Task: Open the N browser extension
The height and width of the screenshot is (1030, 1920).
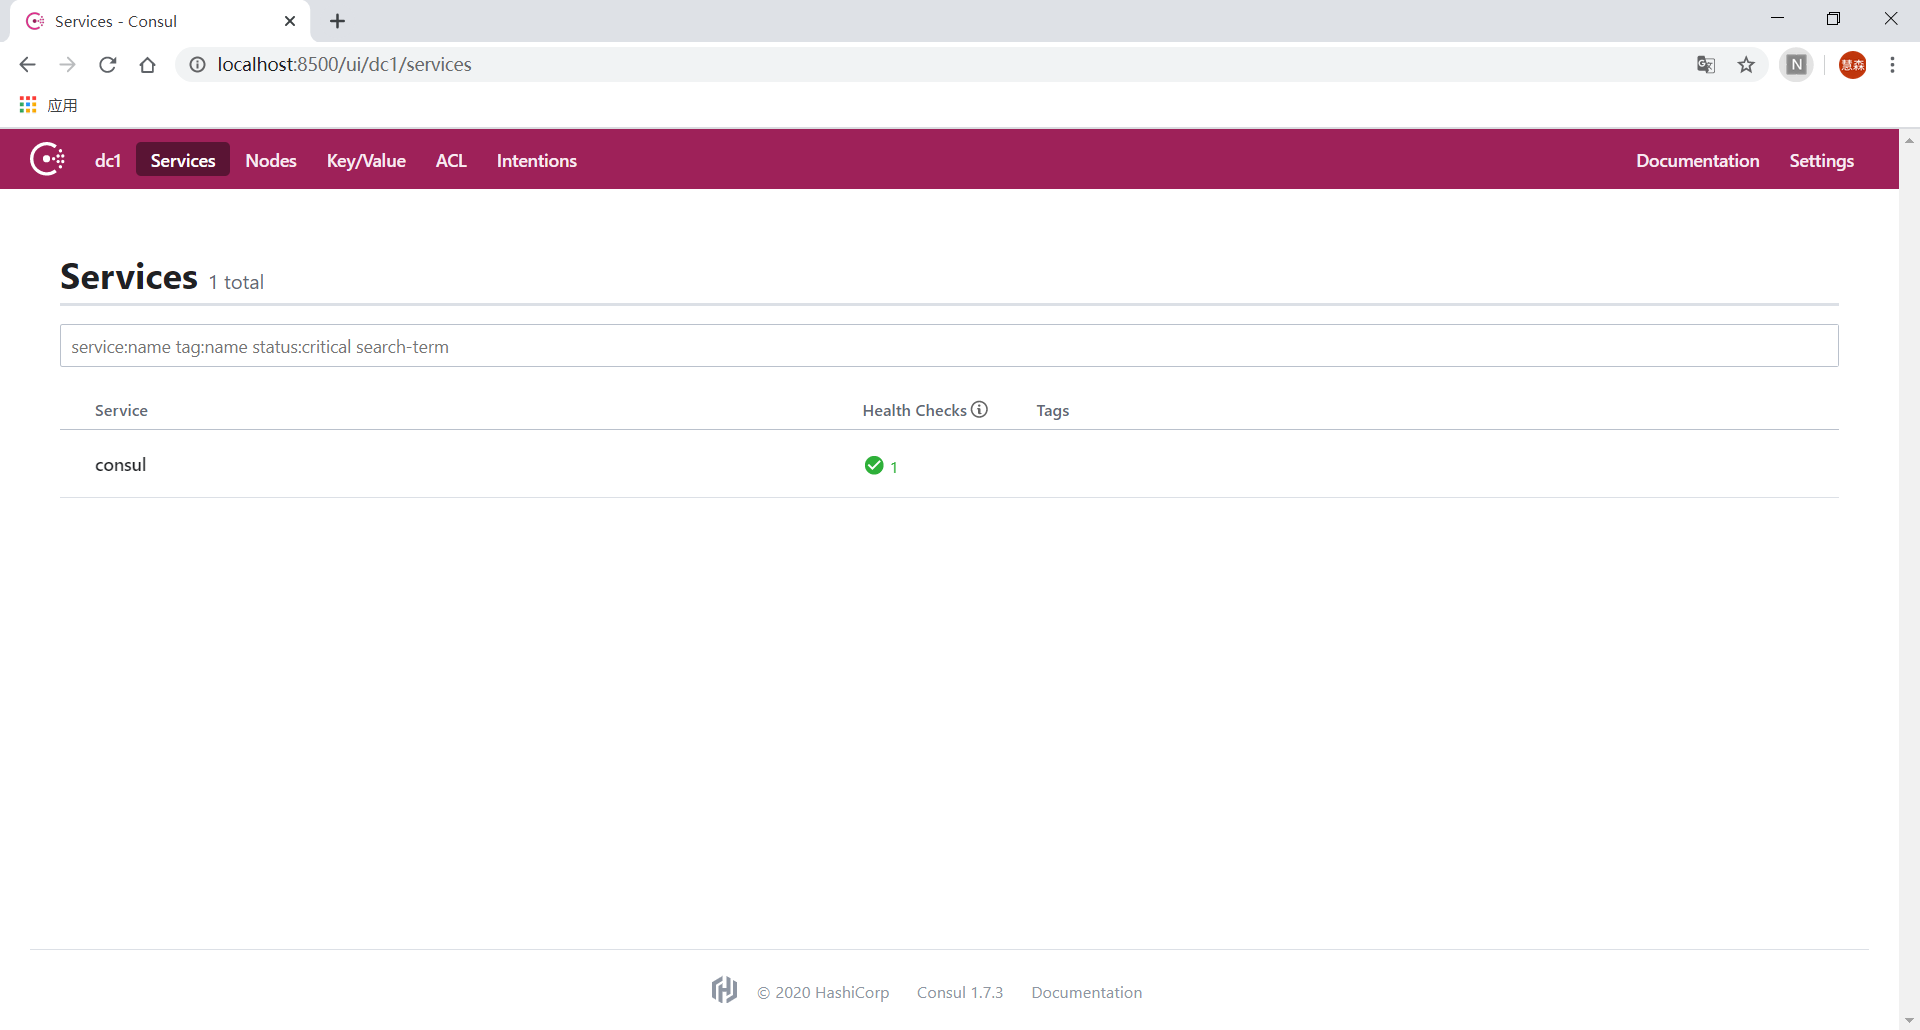Action: [x=1797, y=65]
